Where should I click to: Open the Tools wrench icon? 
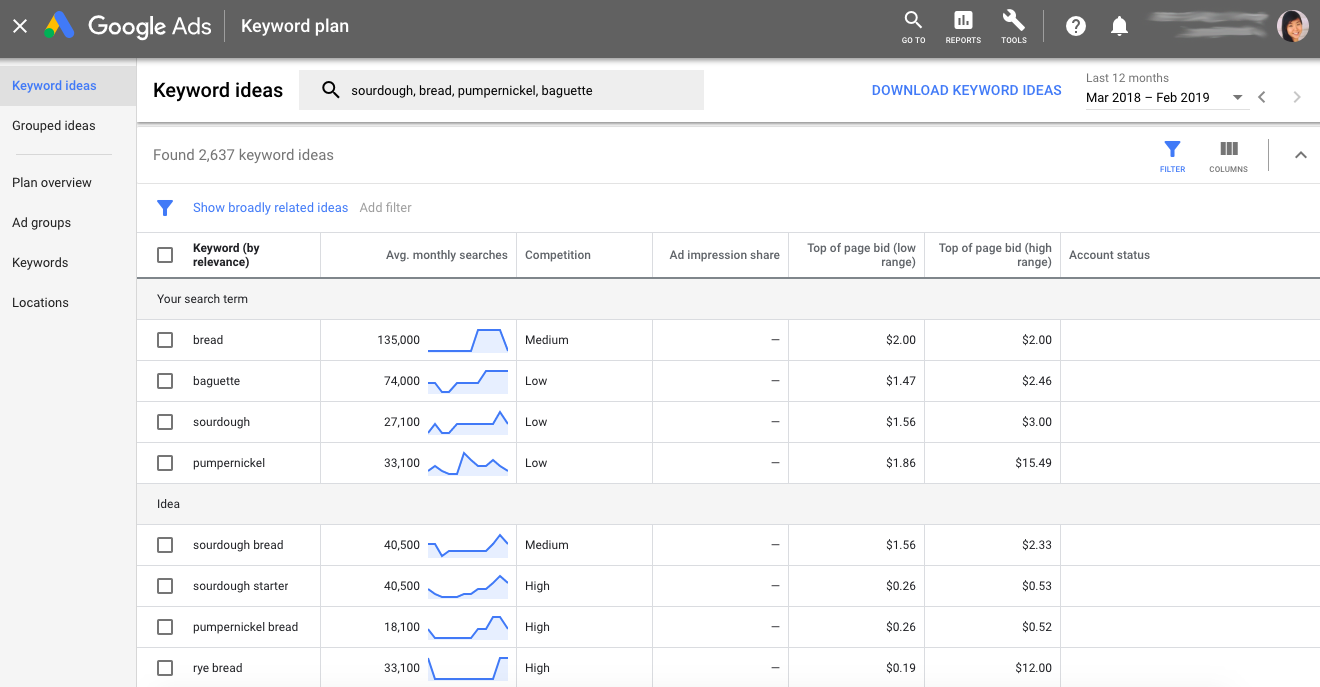tap(1013, 26)
